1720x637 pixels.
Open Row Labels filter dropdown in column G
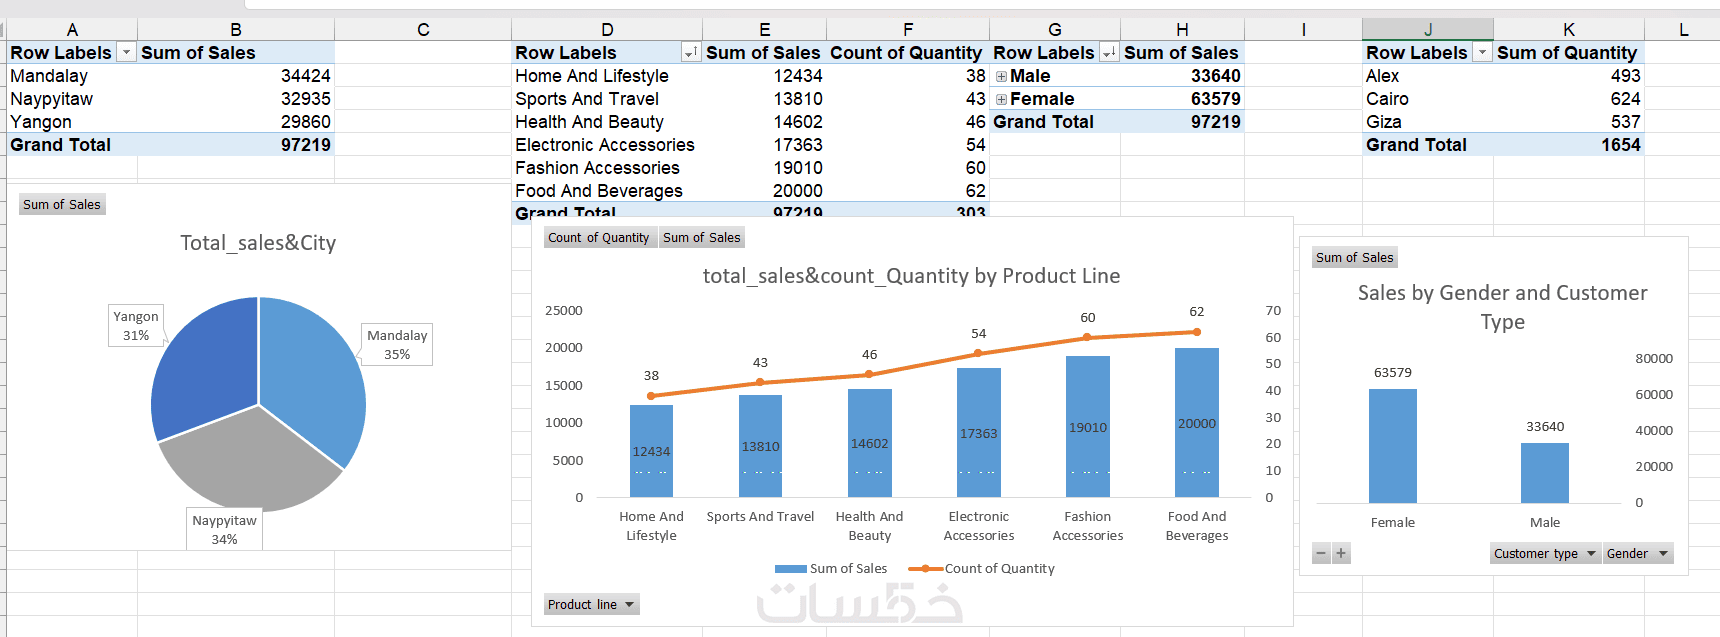pos(1109,52)
